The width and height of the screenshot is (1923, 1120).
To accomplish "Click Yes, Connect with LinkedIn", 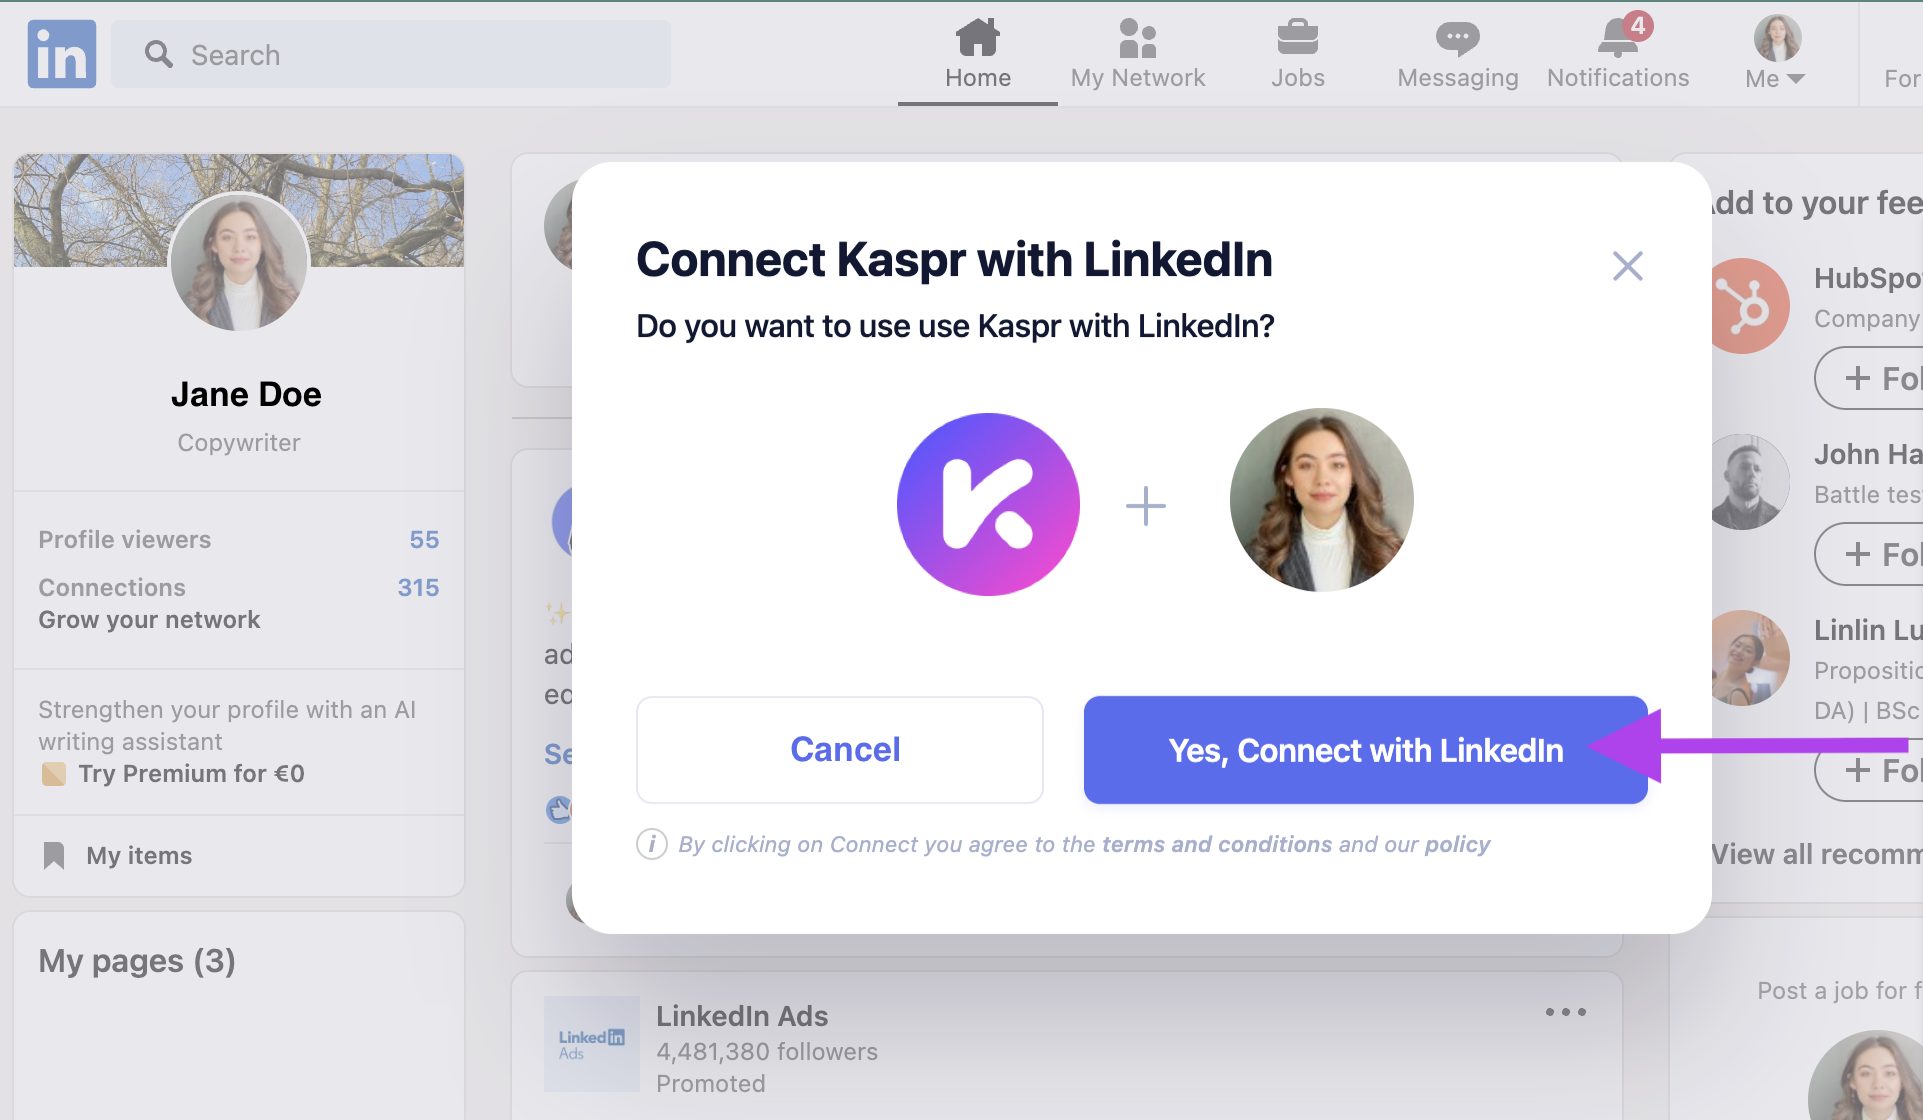I will pyautogui.click(x=1366, y=750).
